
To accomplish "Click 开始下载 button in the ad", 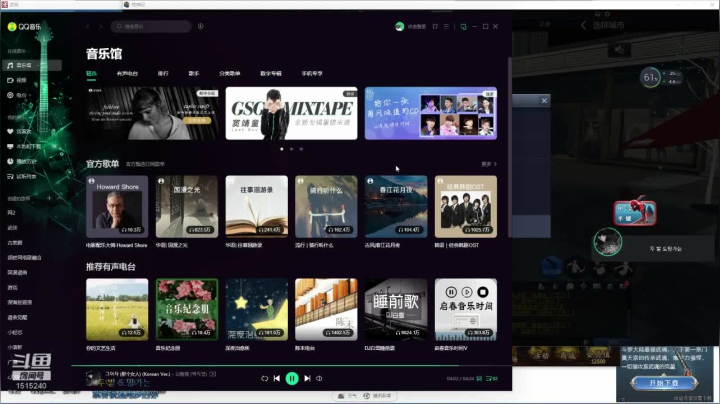I will click(x=664, y=383).
